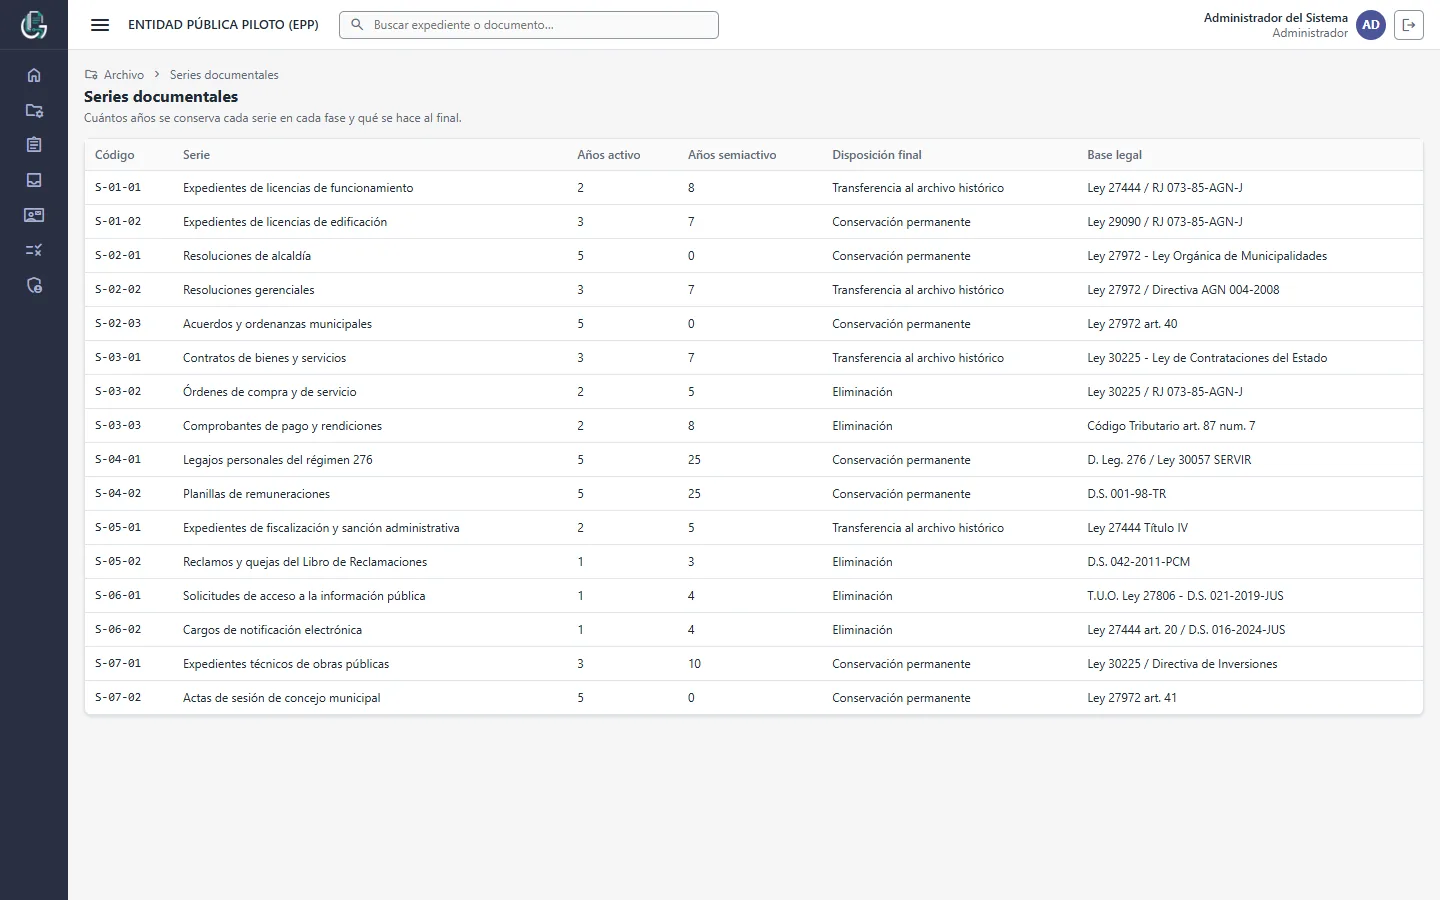Click the Serie column header
This screenshot has height=900, width=1440.
(196, 155)
